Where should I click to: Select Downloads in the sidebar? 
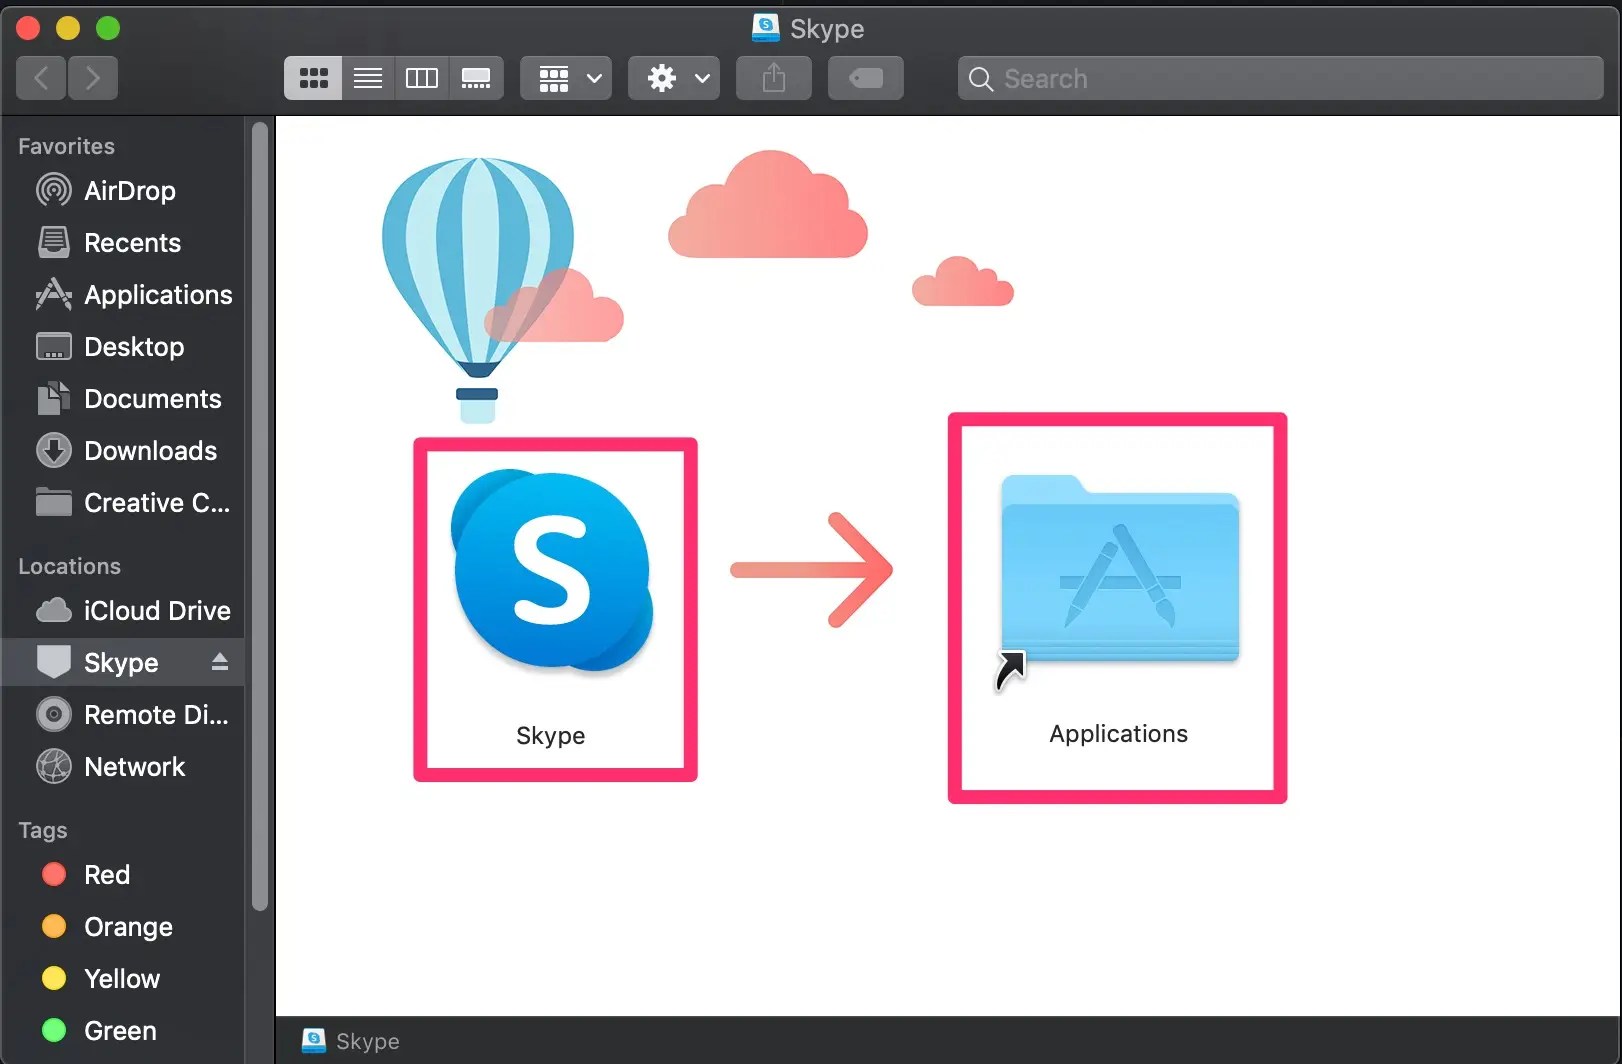[x=150, y=451]
